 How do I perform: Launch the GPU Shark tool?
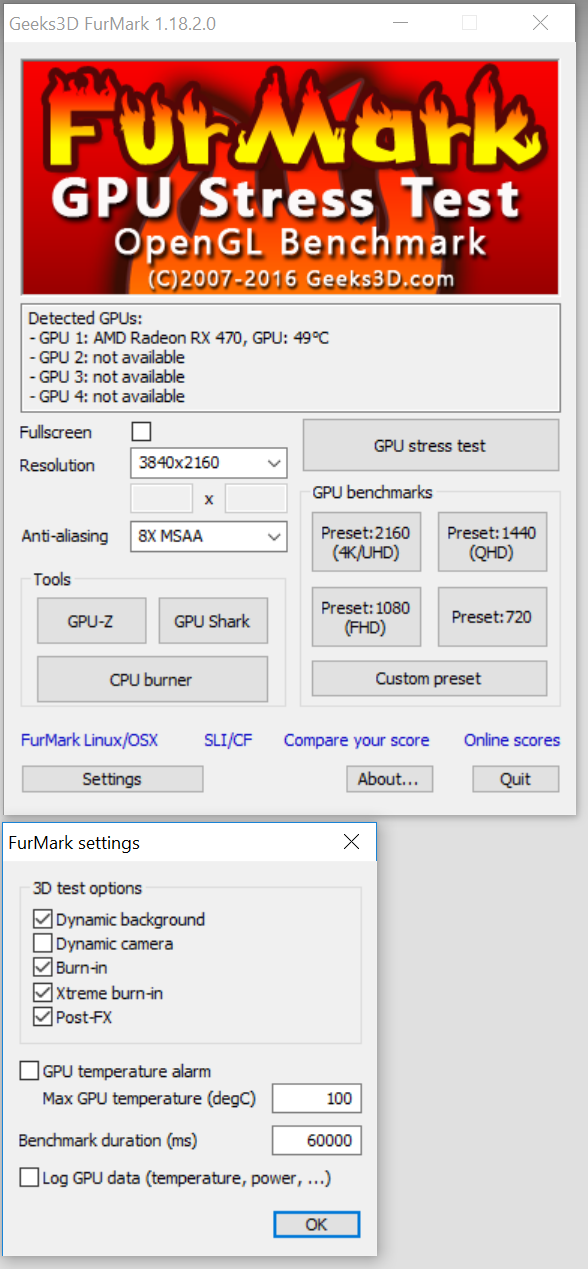click(x=212, y=621)
